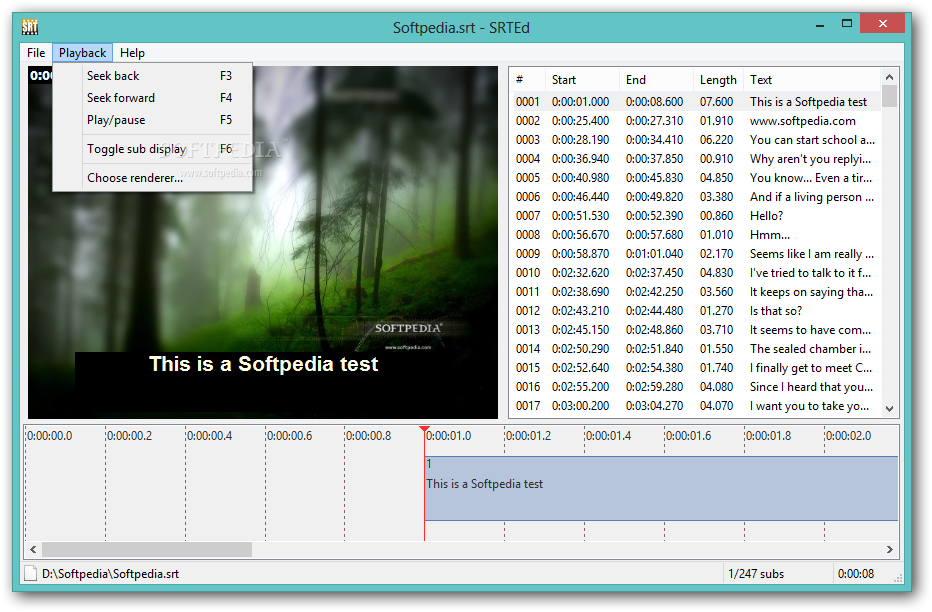This screenshot has height=612, width=932.
Task: Click the '1/247 subs' status bar entry
Action: click(x=756, y=574)
